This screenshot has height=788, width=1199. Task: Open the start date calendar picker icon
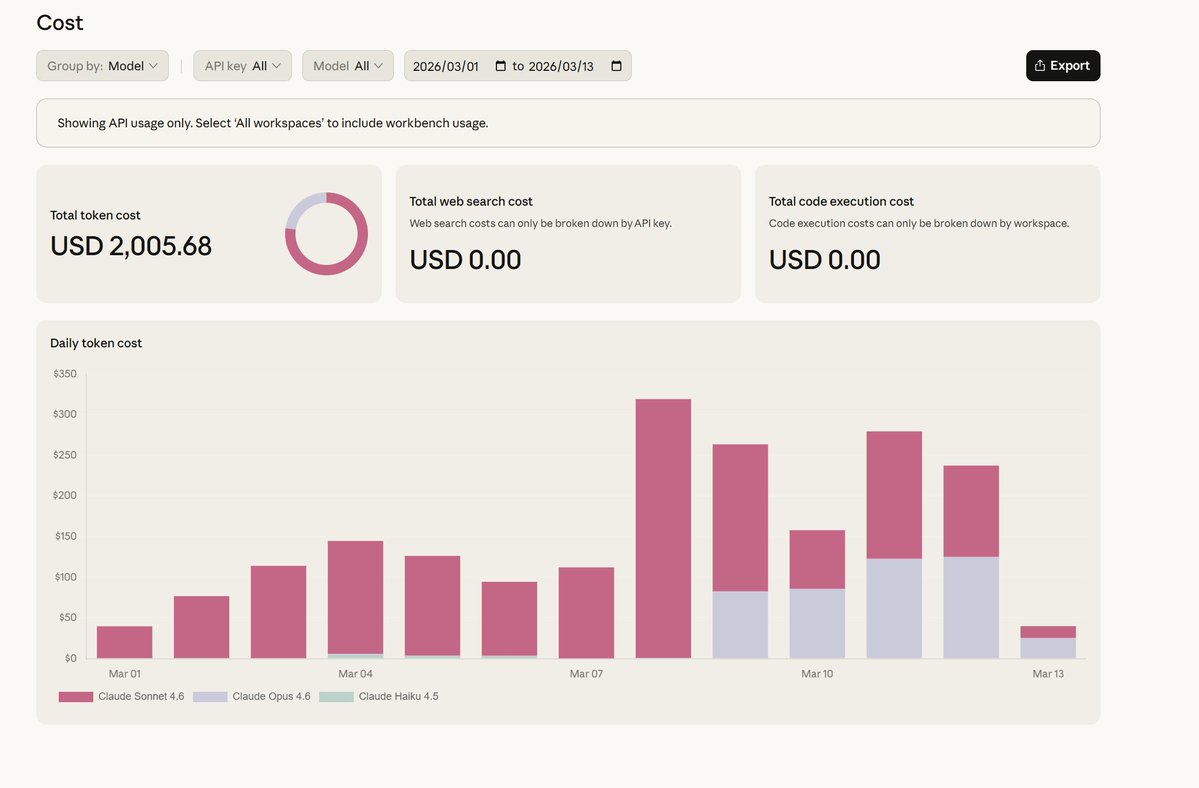[501, 66]
